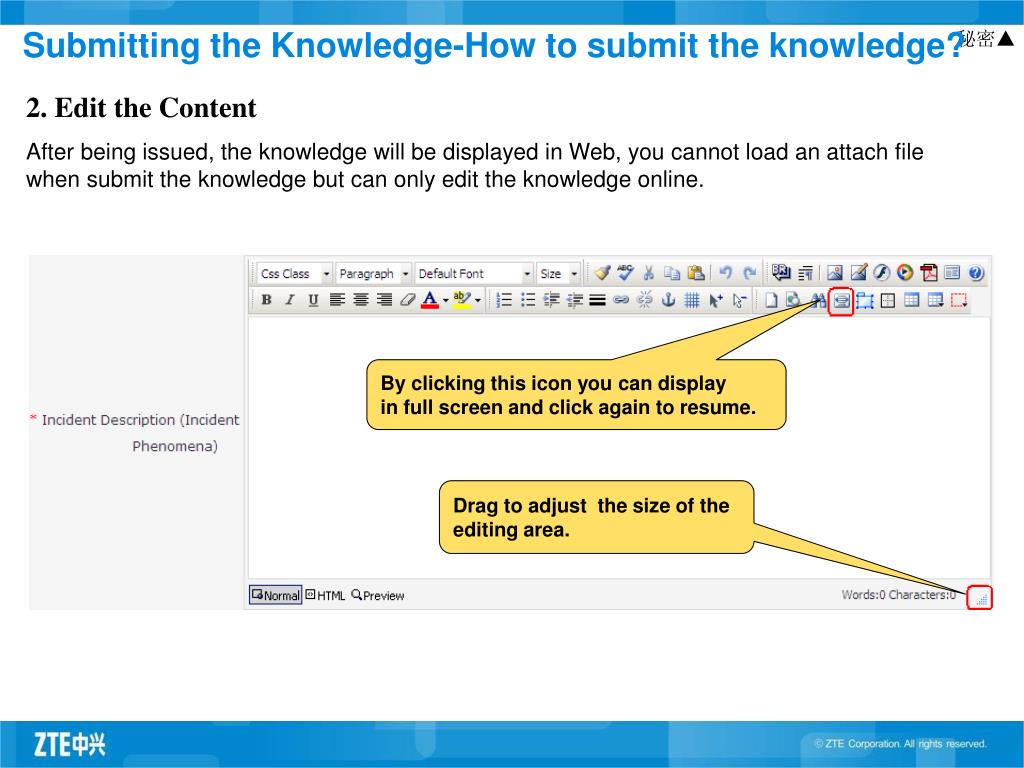The height and width of the screenshot is (768, 1024).
Task: Paste from clipboard
Action: [x=696, y=272]
